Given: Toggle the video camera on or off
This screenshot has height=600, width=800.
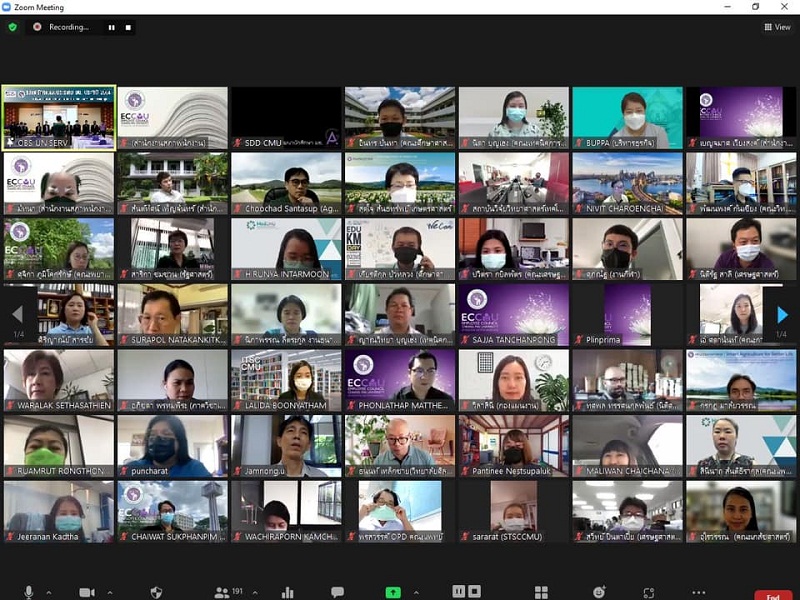Looking at the screenshot, I should click(86, 592).
